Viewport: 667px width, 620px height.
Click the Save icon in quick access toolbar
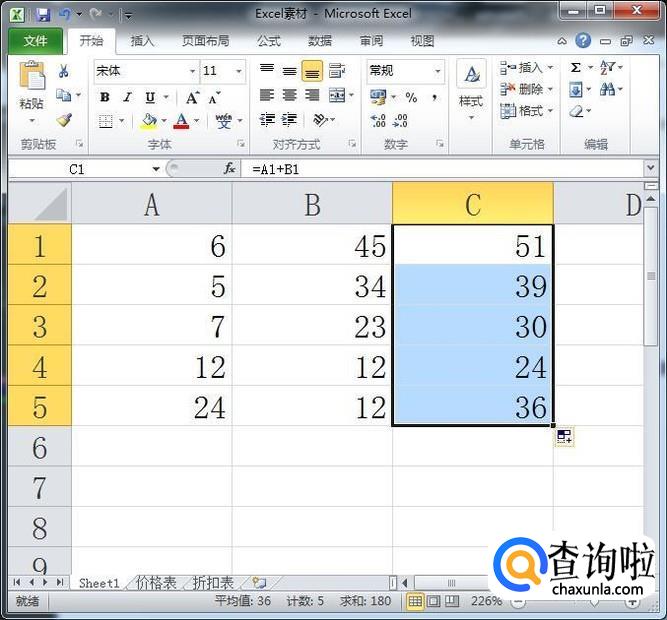(x=42, y=15)
